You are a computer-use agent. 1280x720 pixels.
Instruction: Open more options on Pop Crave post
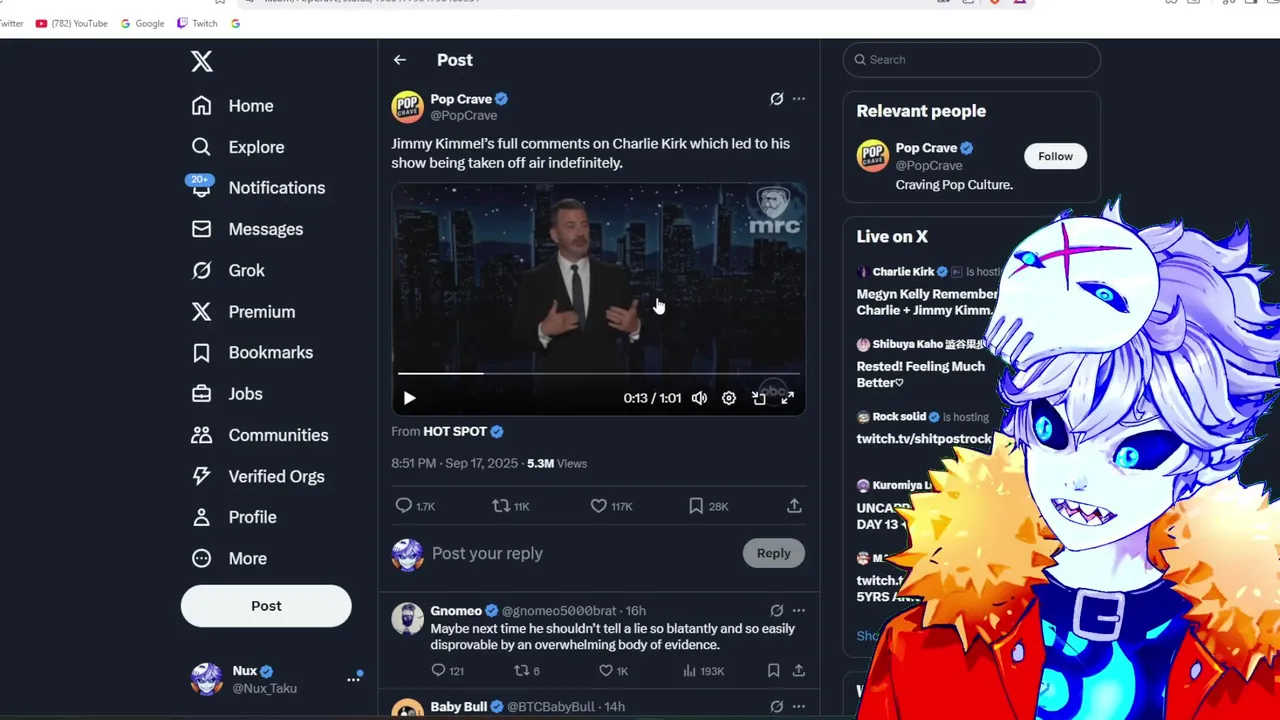pos(799,99)
